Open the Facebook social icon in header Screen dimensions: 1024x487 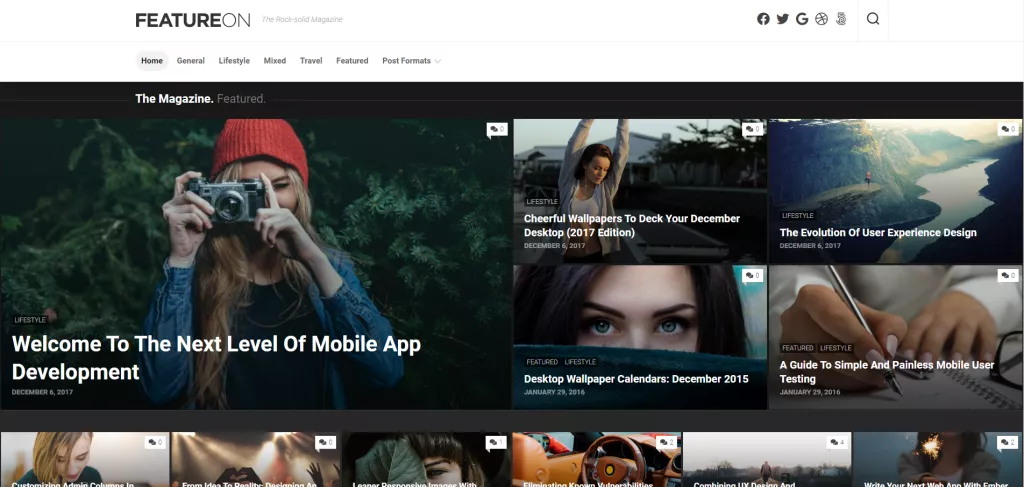(x=763, y=19)
